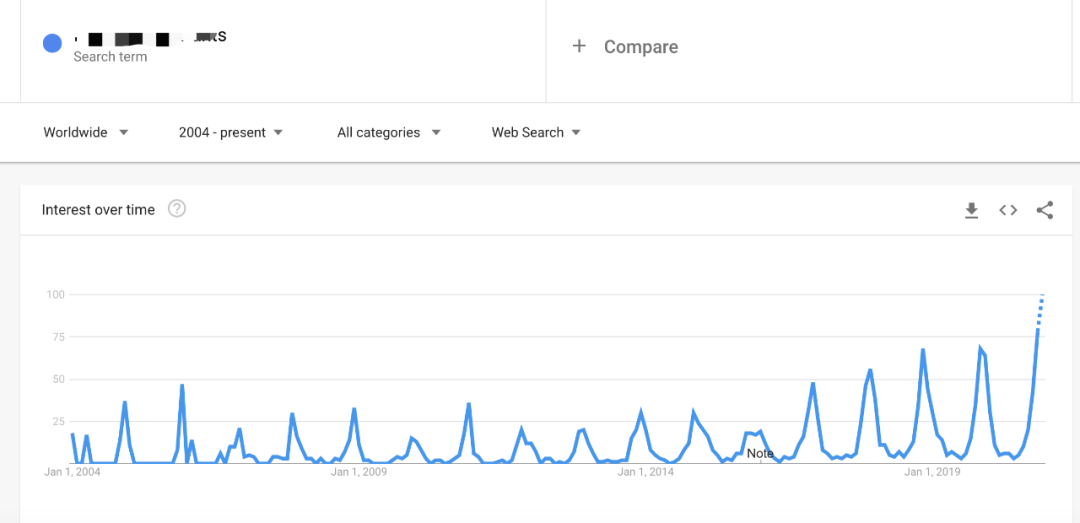Click the Jan 1, 2009 axis label
Viewport: 1080px width, 523px height.
[x=359, y=472]
